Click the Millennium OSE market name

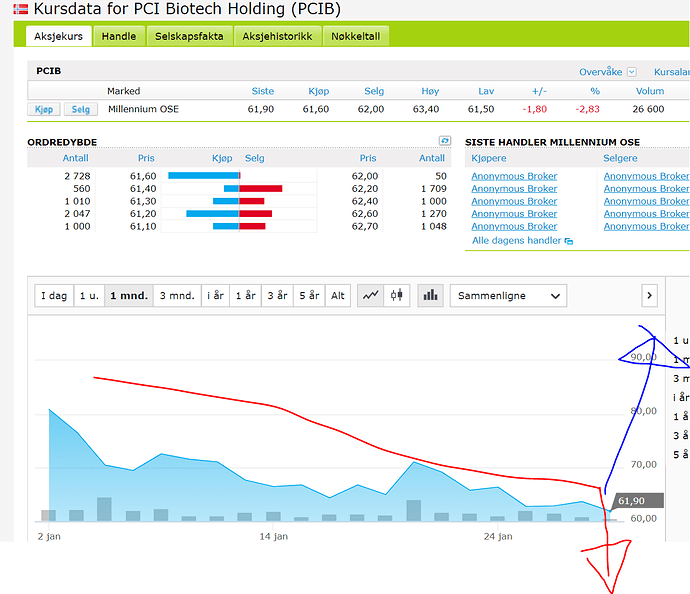(143, 109)
